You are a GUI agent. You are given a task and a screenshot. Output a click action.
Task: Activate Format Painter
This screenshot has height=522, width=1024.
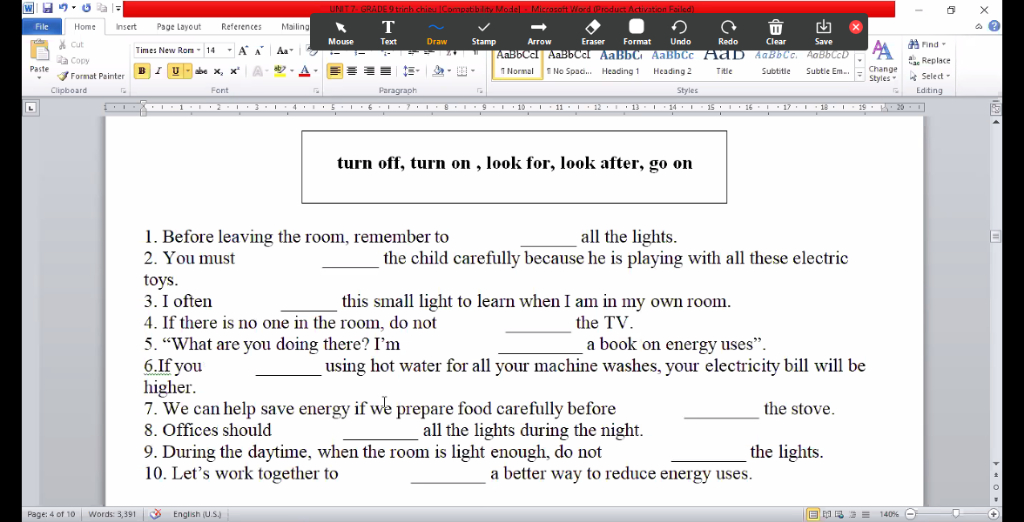point(91,76)
